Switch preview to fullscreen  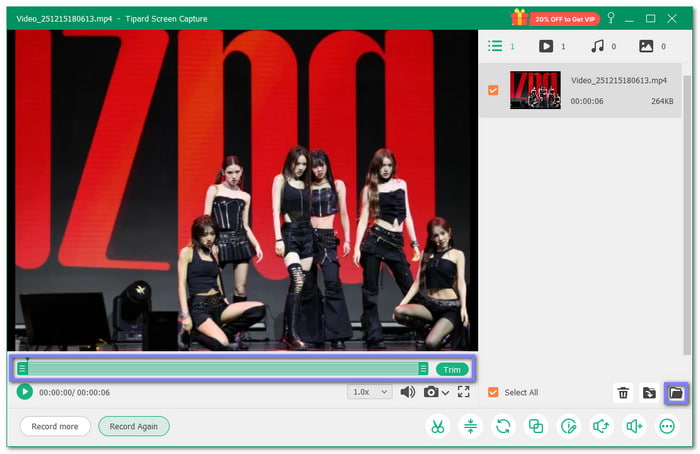point(463,392)
